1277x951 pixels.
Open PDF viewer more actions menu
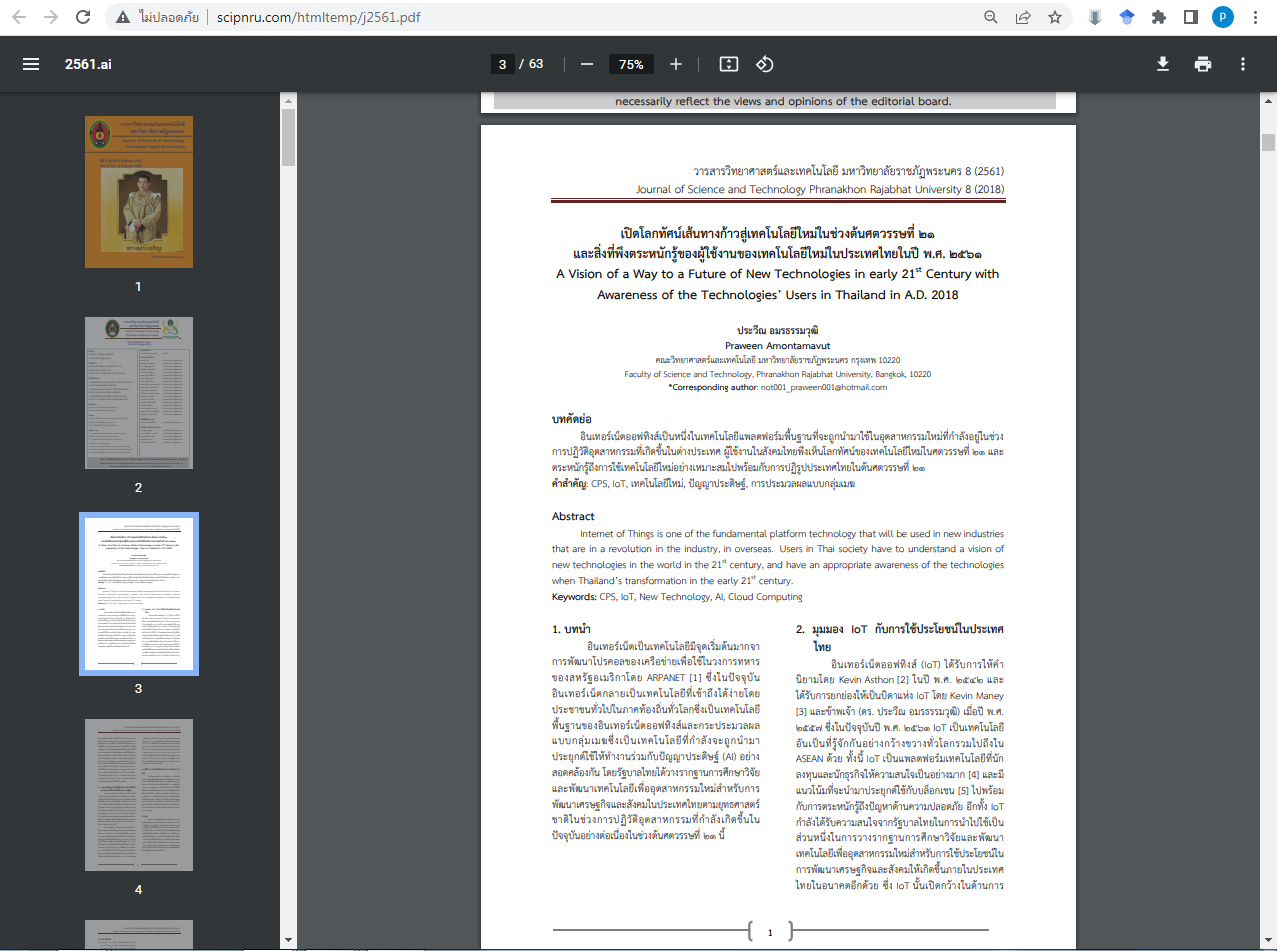point(1243,64)
